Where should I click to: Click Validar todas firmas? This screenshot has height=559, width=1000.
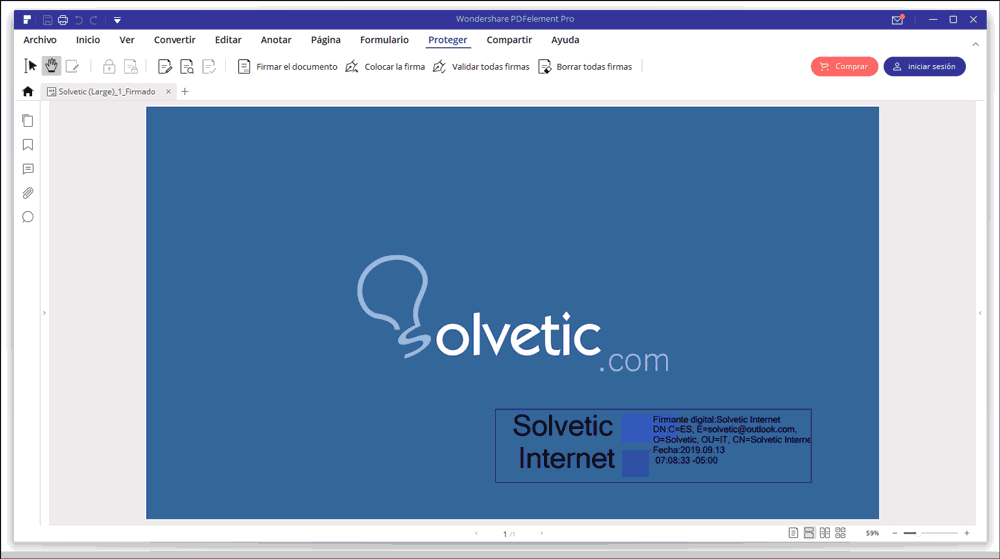(x=482, y=66)
